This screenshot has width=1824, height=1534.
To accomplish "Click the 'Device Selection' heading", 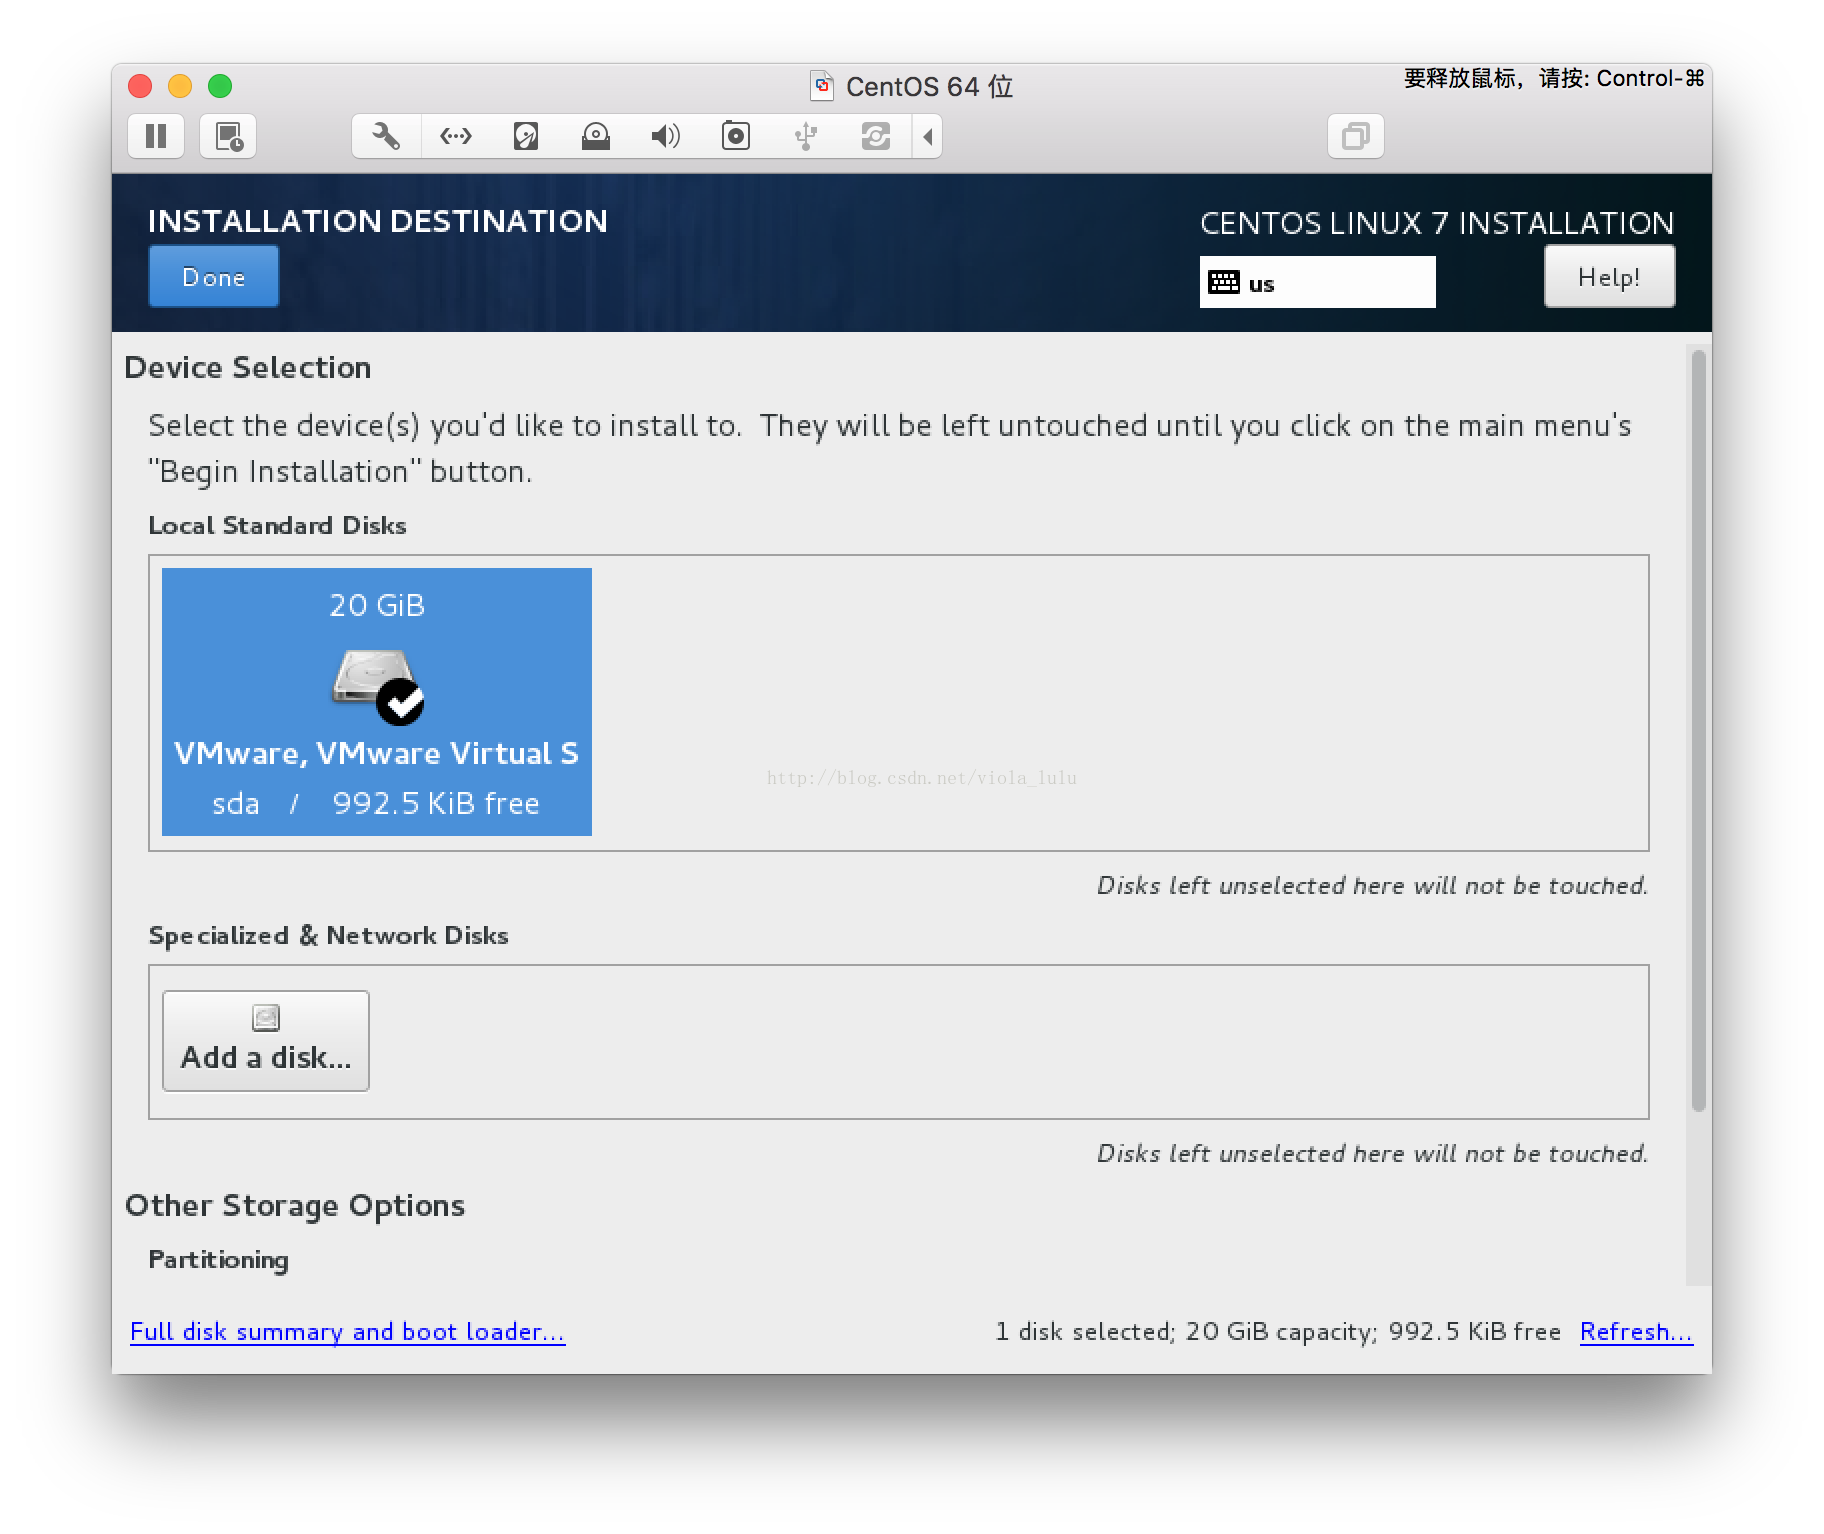I will [x=247, y=368].
